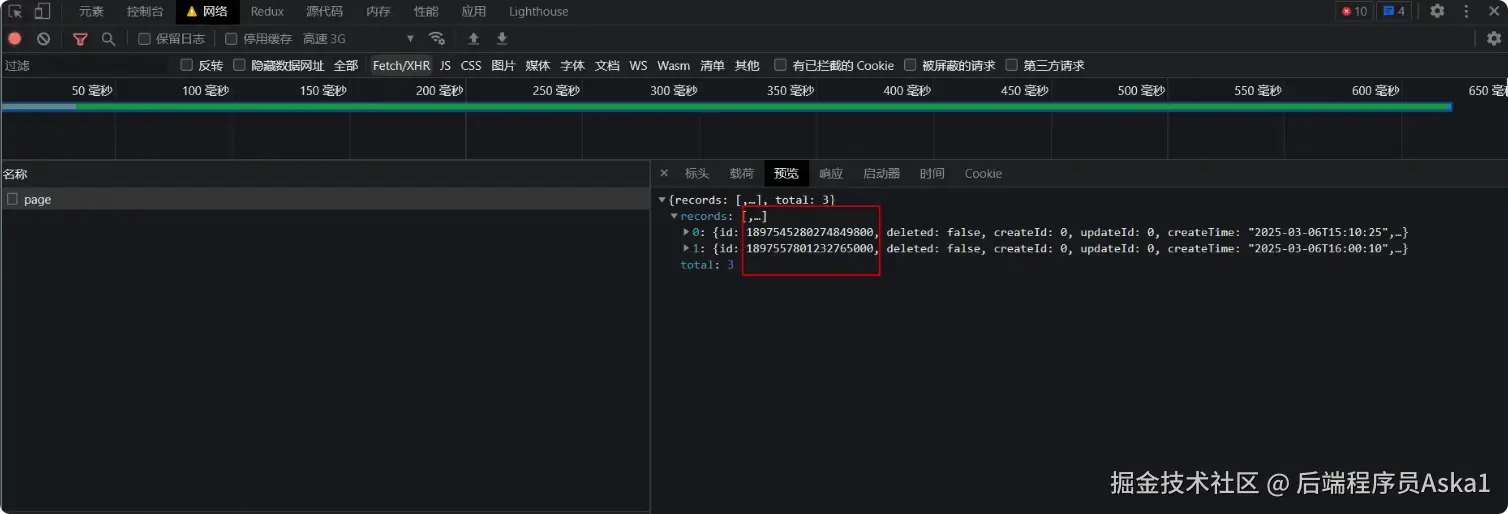
Task: Click the import HAR upload arrow icon
Action: tap(474, 39)
